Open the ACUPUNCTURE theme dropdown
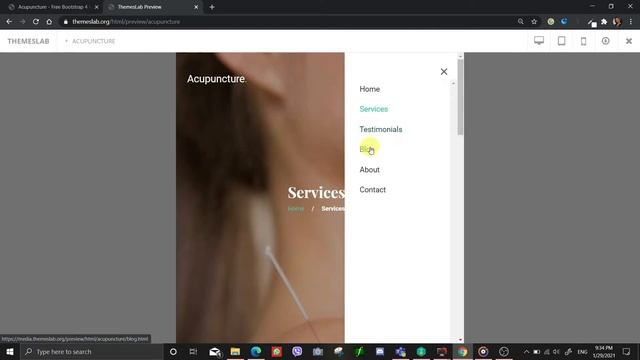Image resolution: width=640 pixels, height=360 pixels. tap(90, 41)
